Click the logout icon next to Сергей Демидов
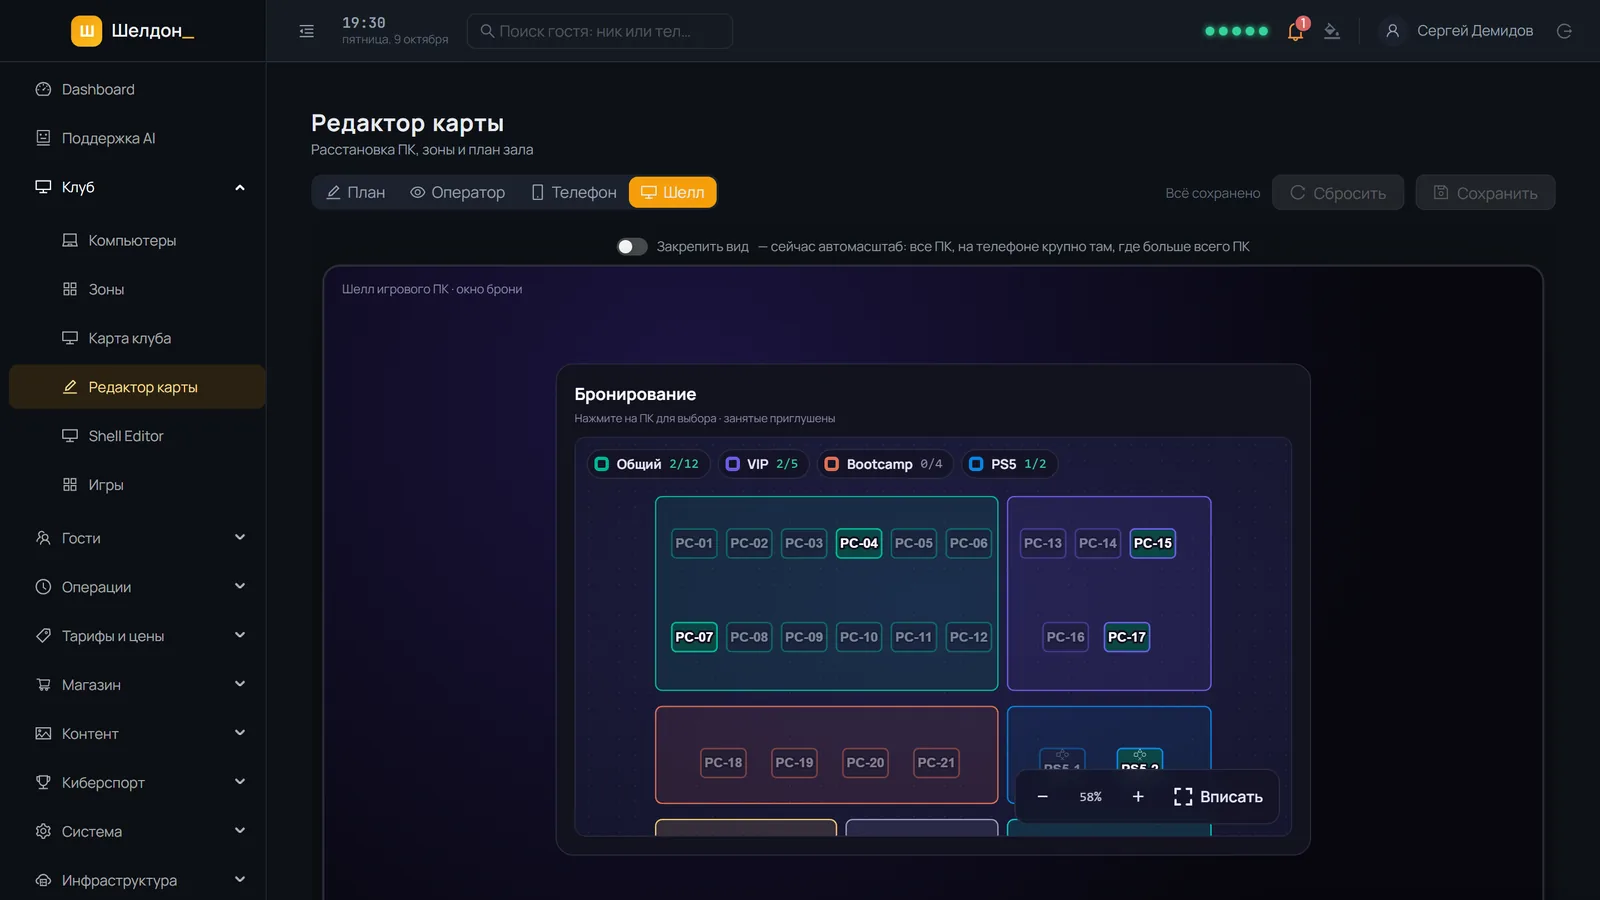The width and height of the screenshot is (1600, 900). 1564,31
